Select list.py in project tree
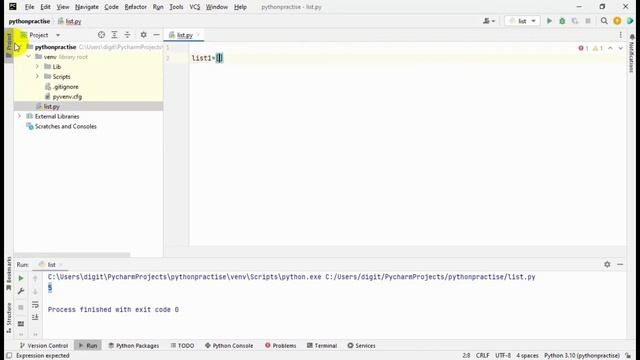The image size is (640, 360). (51, 107)
